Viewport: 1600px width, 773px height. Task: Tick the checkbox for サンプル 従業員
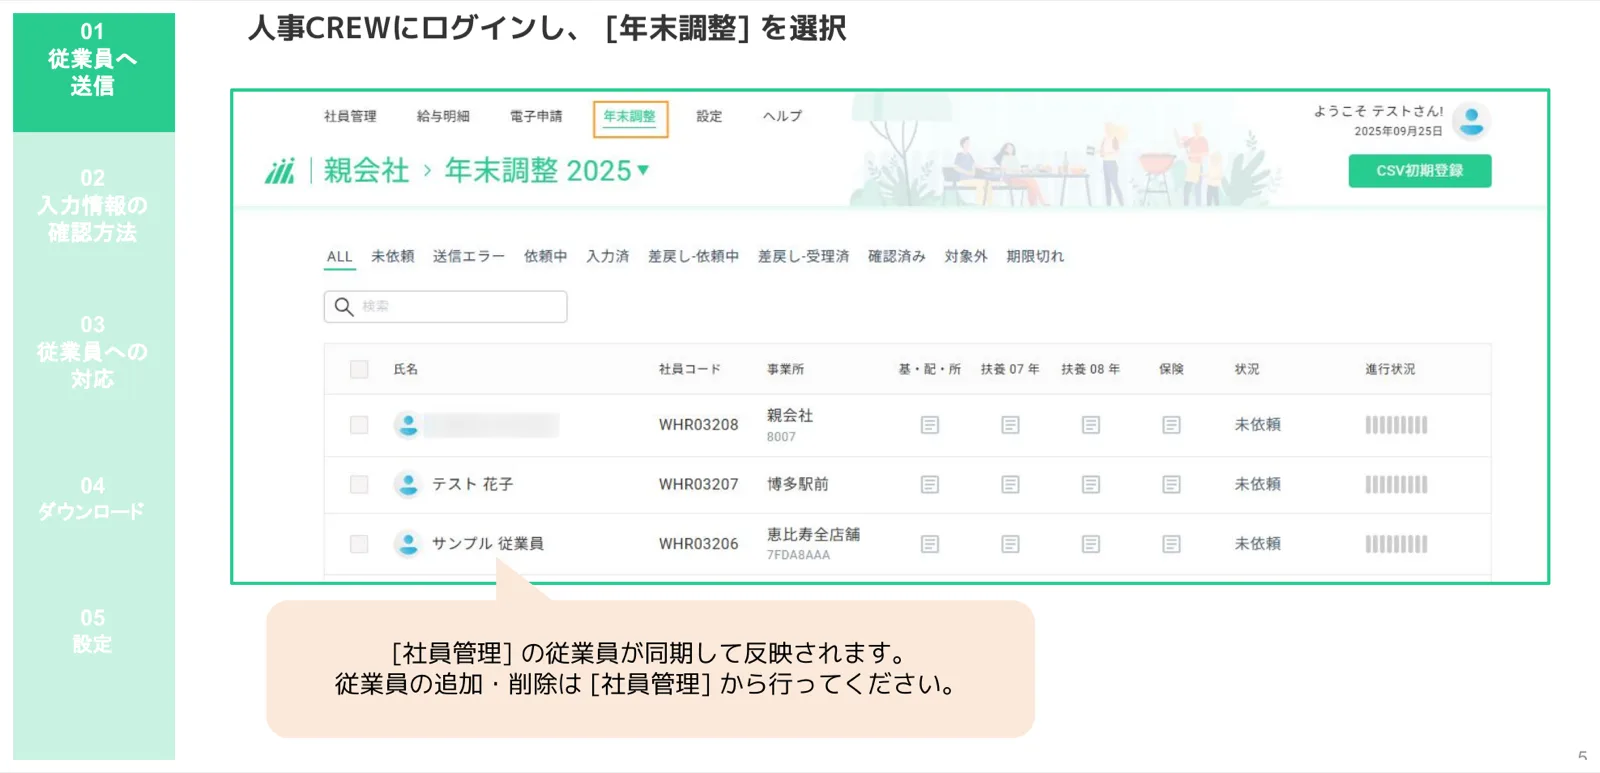(x=359, y=544)
